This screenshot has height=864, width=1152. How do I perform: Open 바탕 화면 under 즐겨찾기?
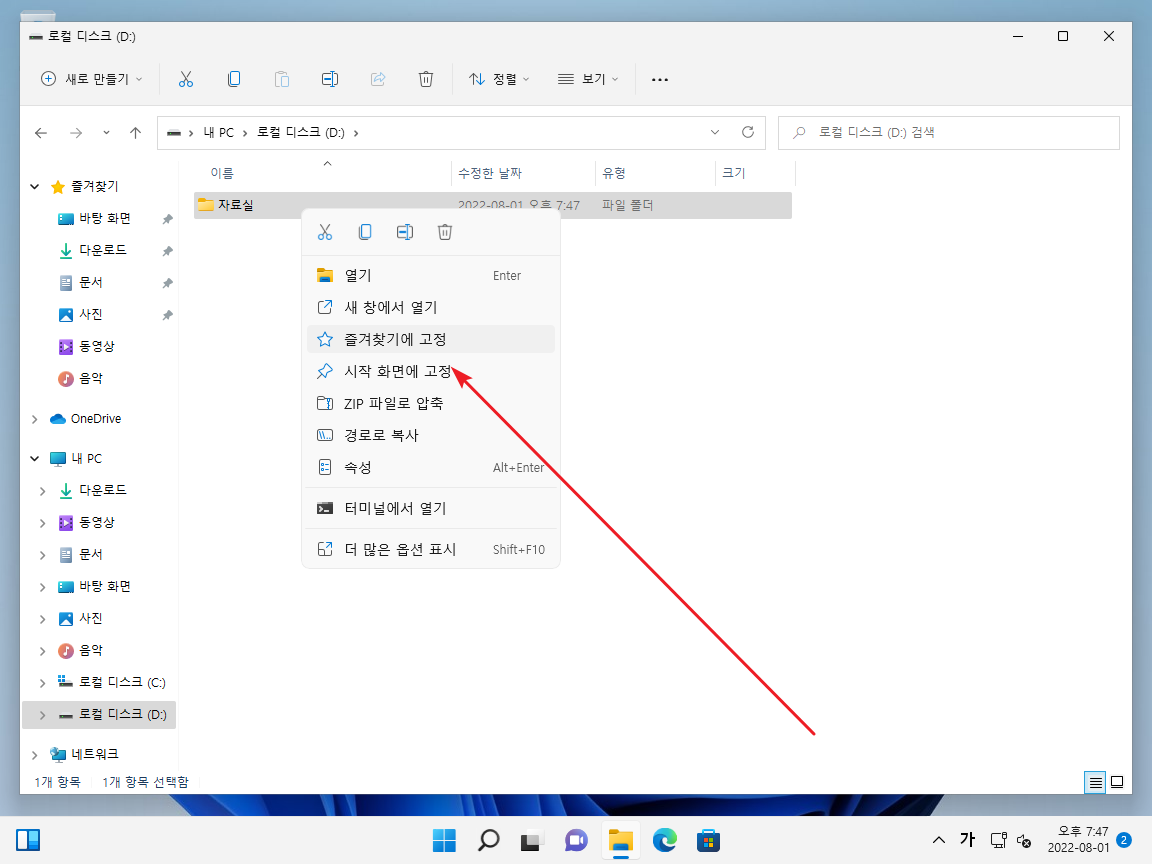[x=104, y=218]
